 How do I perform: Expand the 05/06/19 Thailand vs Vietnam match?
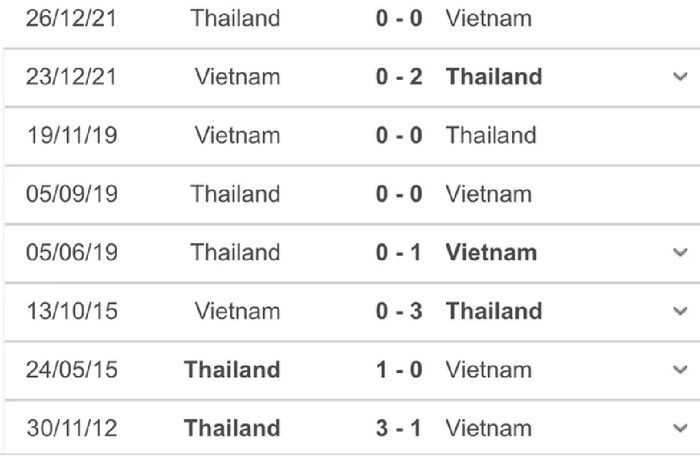[x=679, y=253]
